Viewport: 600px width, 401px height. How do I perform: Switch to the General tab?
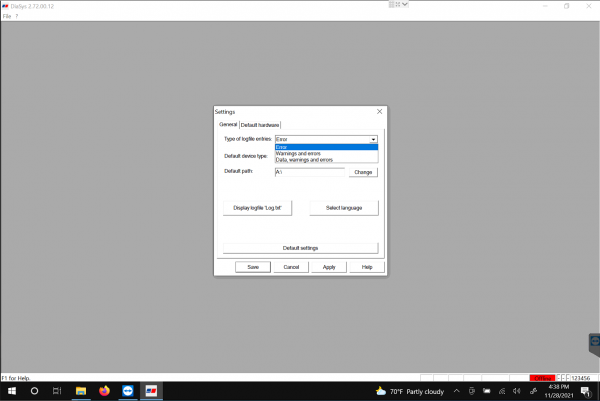coord(228,124)
